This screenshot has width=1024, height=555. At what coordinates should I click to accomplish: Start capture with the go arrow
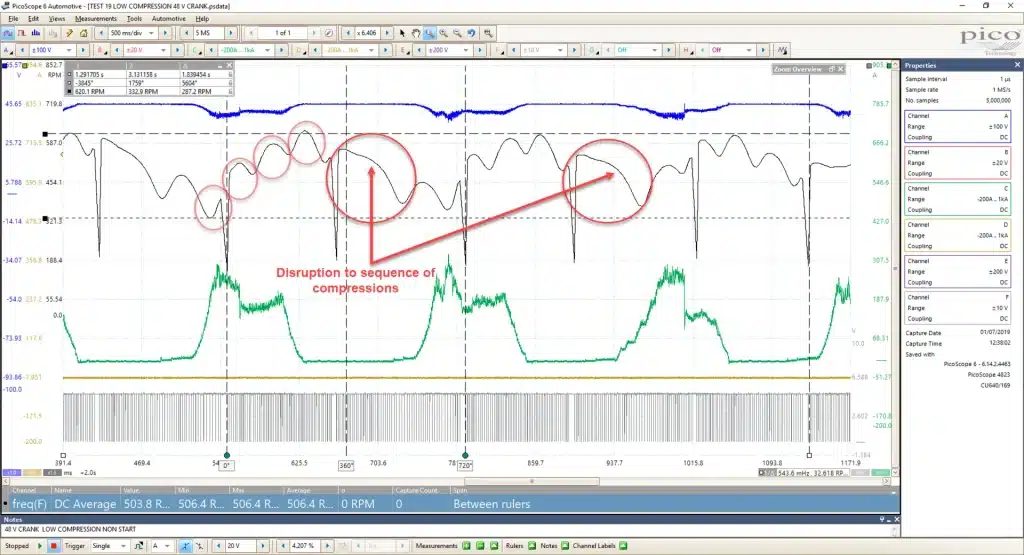click(x=40, y=546)
